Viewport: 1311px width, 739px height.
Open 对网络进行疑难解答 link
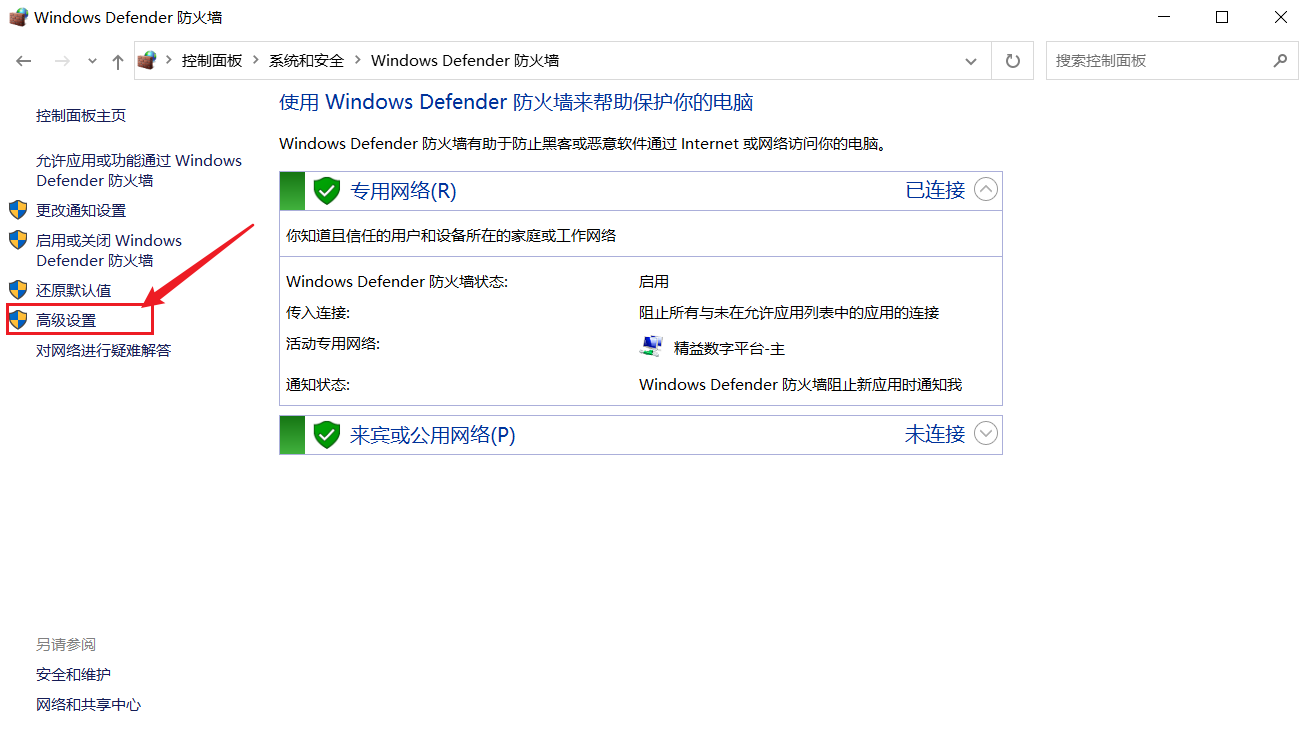click(104, 351)
